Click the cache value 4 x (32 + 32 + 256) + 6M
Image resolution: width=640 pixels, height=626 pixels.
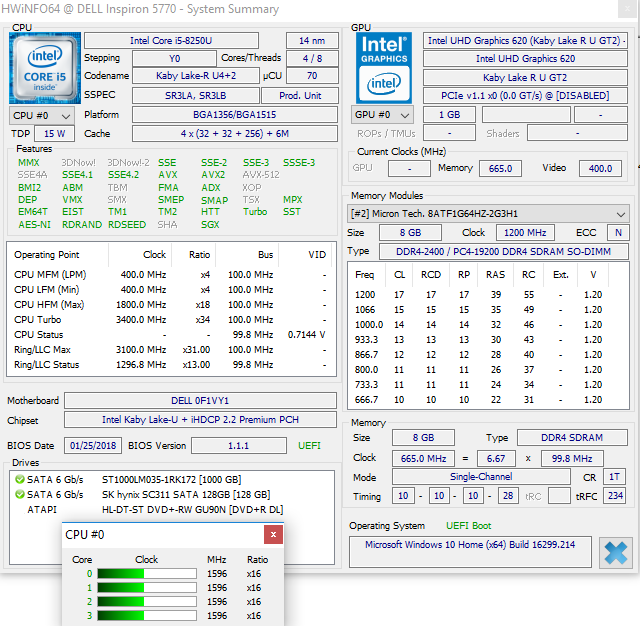coord(235,133)
